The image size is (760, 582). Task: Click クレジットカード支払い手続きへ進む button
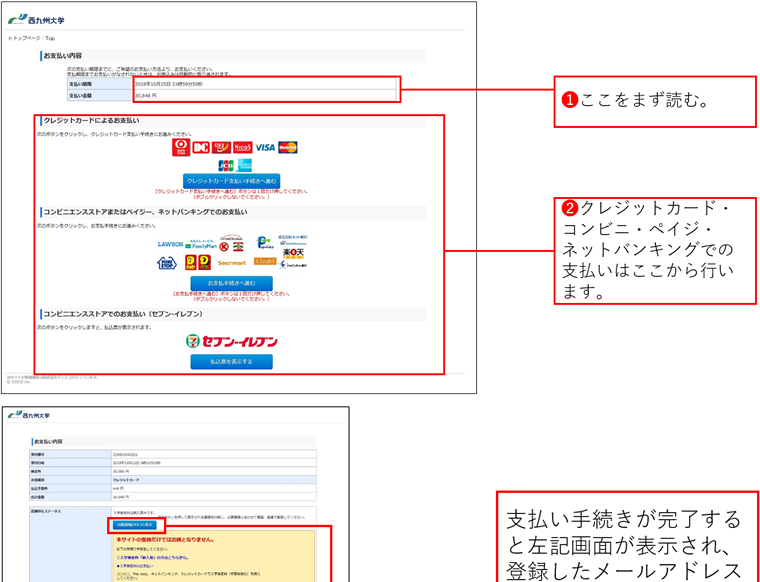coord(232,181)
